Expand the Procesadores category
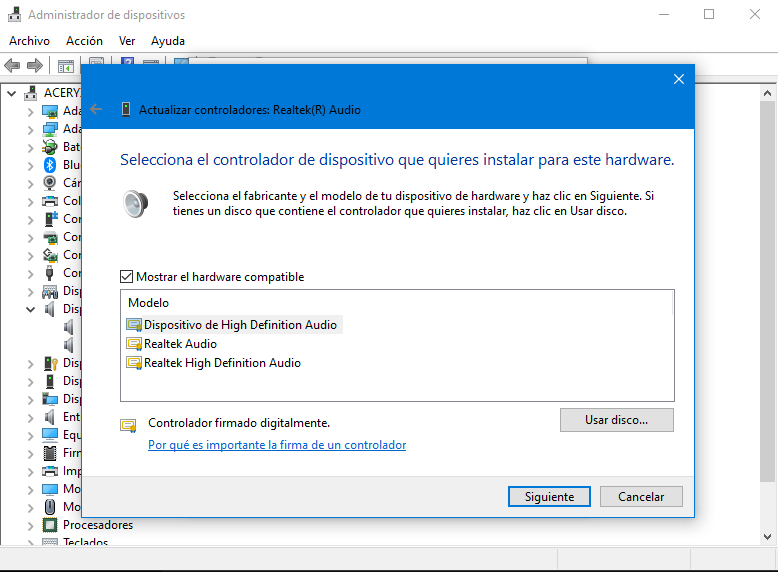The width and height of the screenshot is (778, 572). pyautogui.click(x=30, y=525)
